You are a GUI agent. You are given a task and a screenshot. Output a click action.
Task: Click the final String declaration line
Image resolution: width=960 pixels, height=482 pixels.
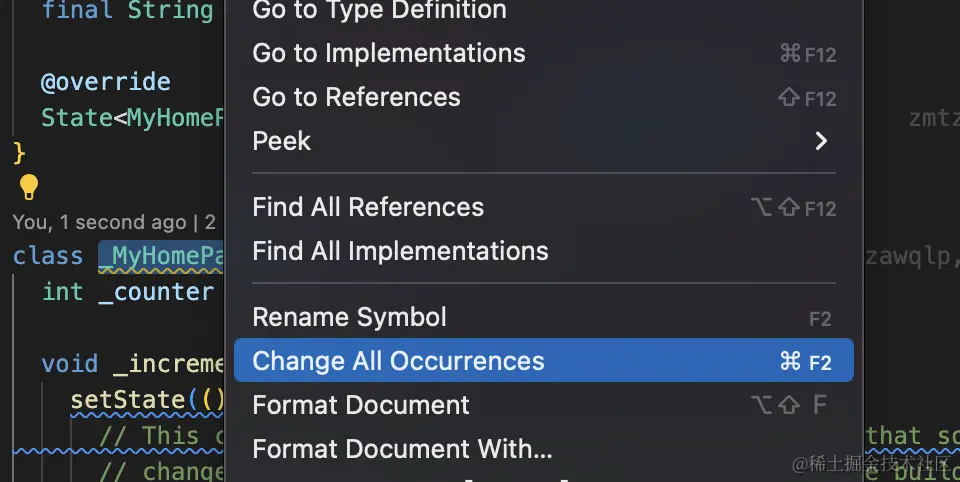click(127, 11)
